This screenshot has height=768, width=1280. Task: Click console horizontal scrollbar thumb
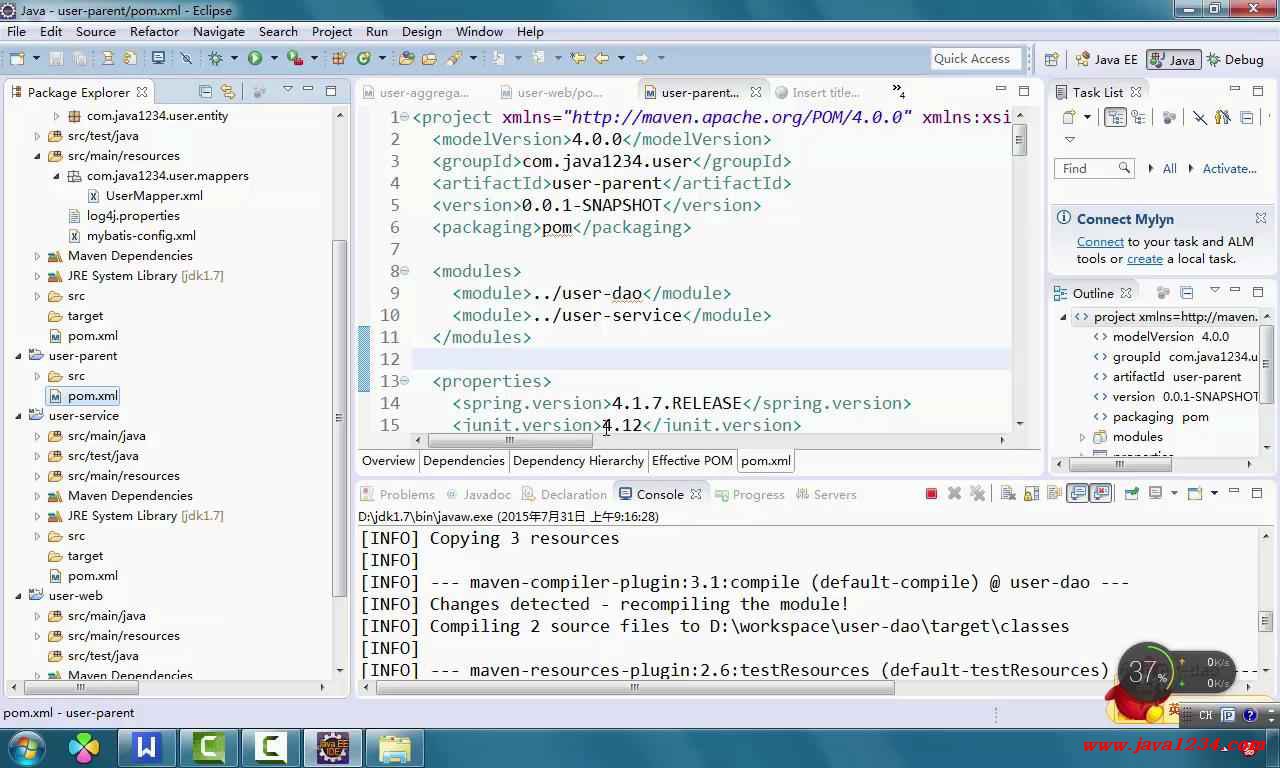(x=634, y=687)
